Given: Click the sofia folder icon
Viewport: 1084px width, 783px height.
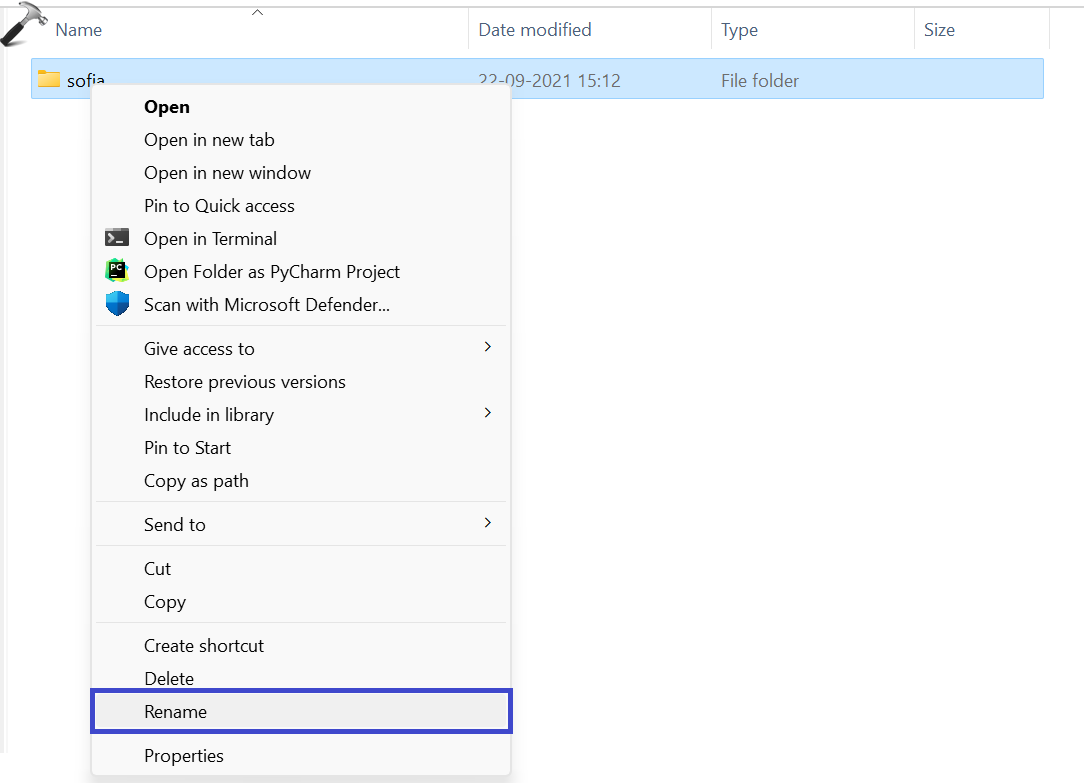Looking at the screenshot, I should click(49, 79).
